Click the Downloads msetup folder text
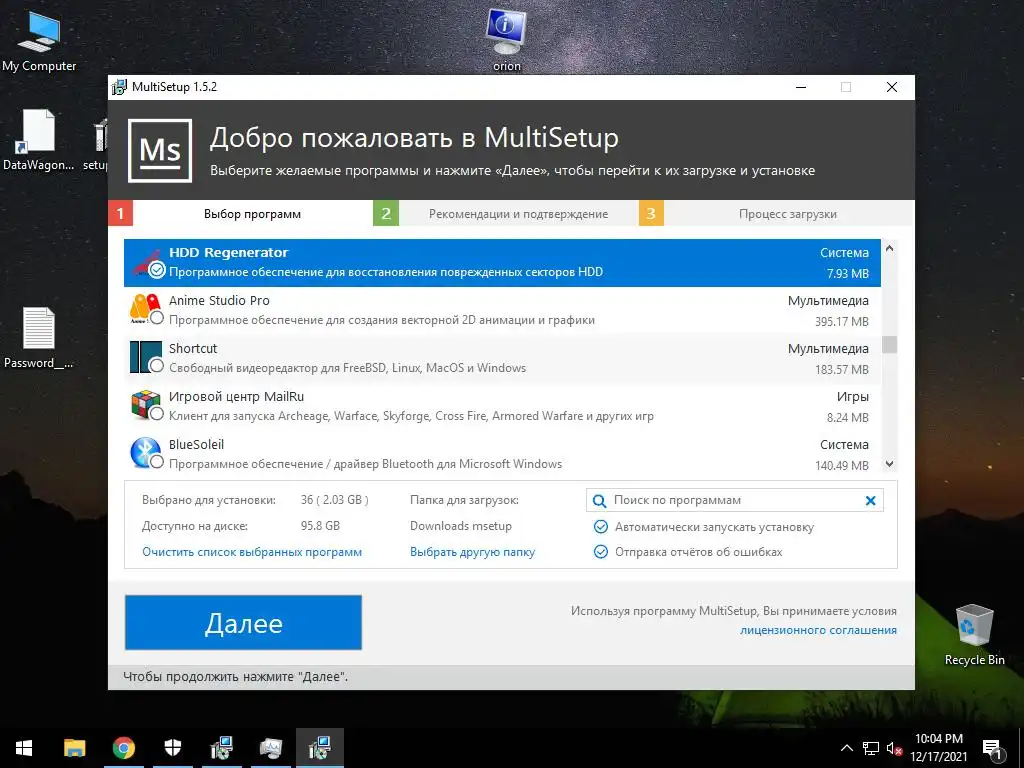1024x768 pixels. point(460,526)
